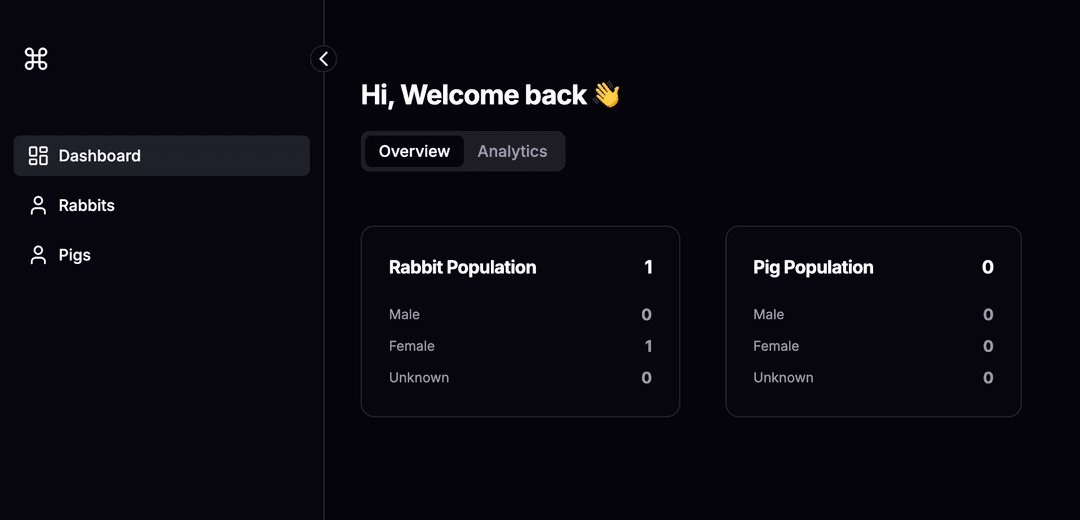Image resolution: width=1080 pixels, height=520 pixels.
Task: Click the Rabbits person icon
Action: pyautogui.click(x=38, y=205)
